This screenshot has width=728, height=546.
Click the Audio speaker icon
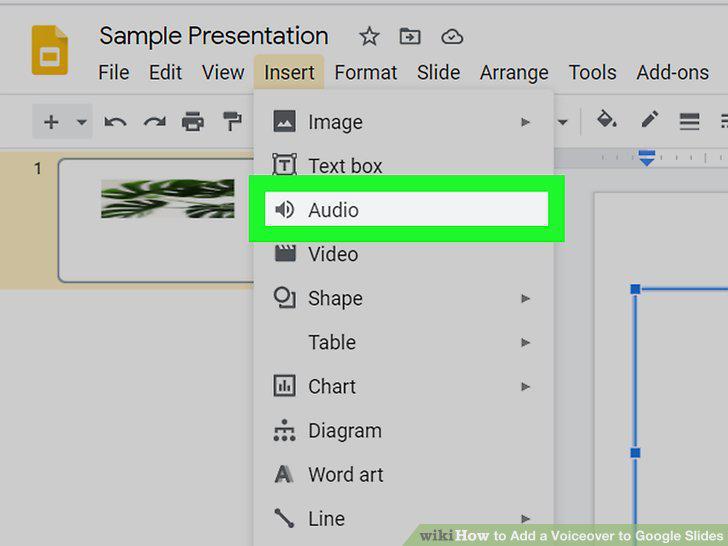(x=284, y=209)
